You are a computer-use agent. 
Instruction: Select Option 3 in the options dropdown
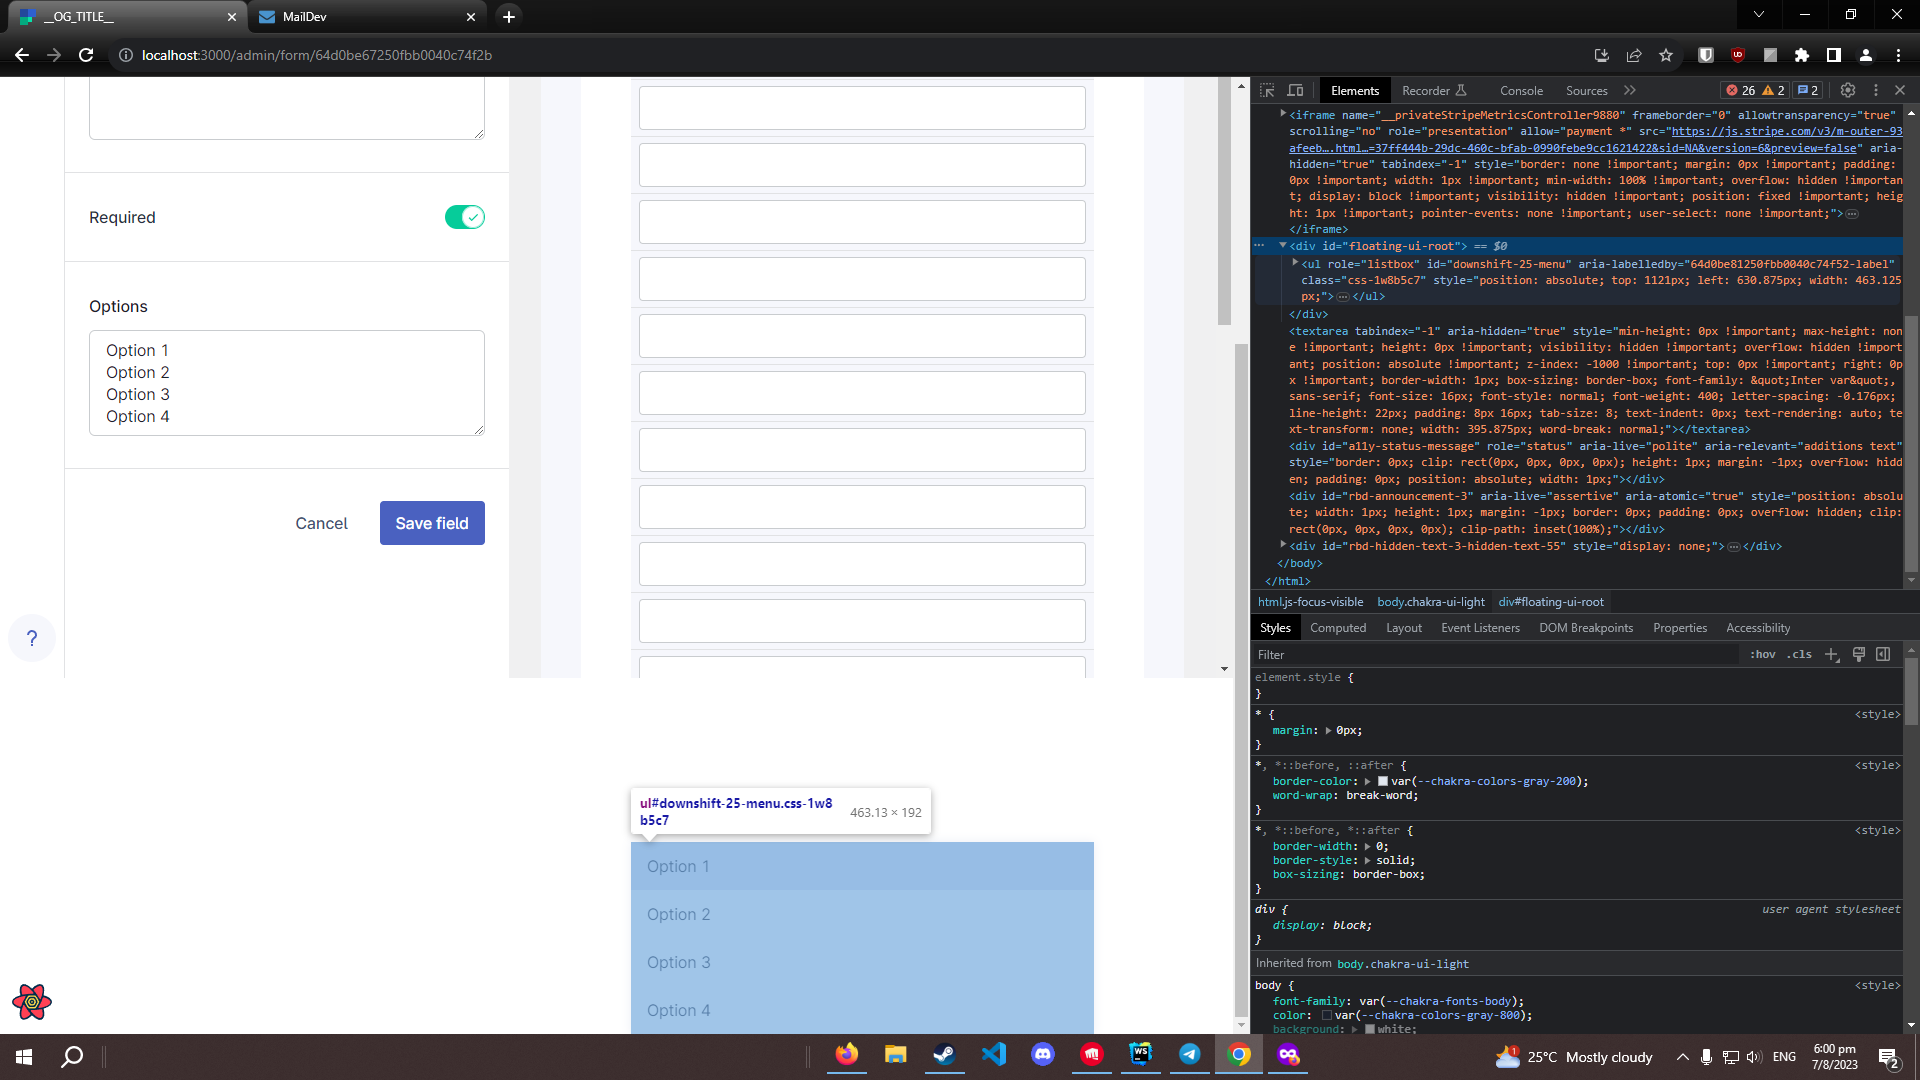click(678, 962)
